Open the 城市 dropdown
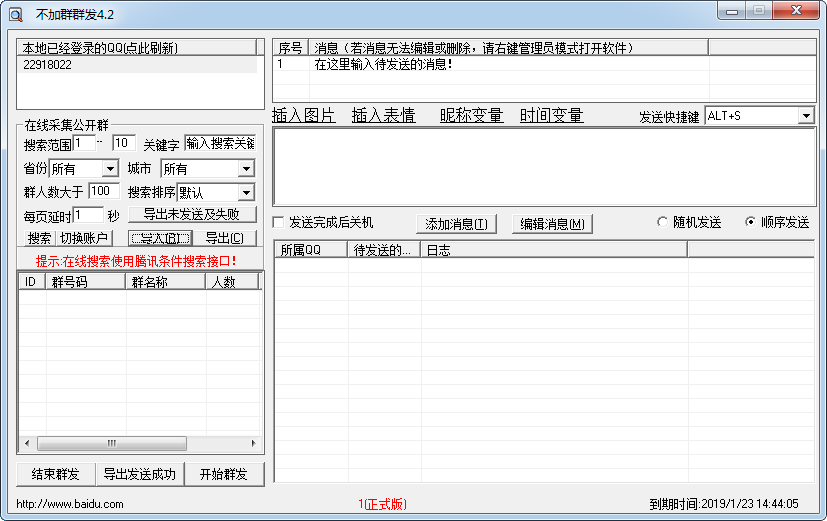The height and width of the screenshot is (521, 827). tap(246, 169)
